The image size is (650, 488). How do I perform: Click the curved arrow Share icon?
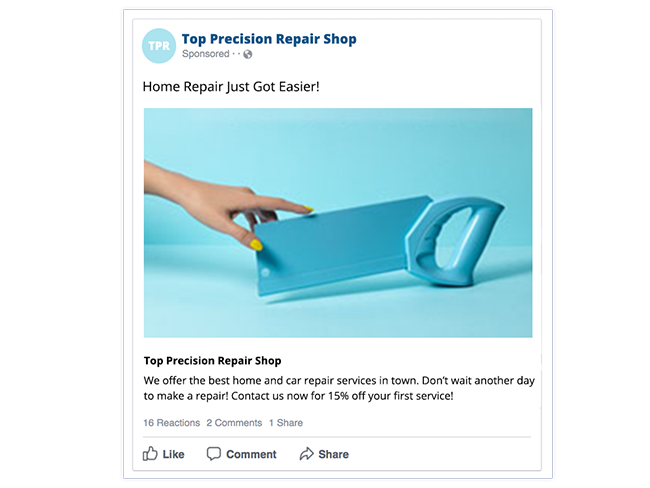[x=306, y=454]
